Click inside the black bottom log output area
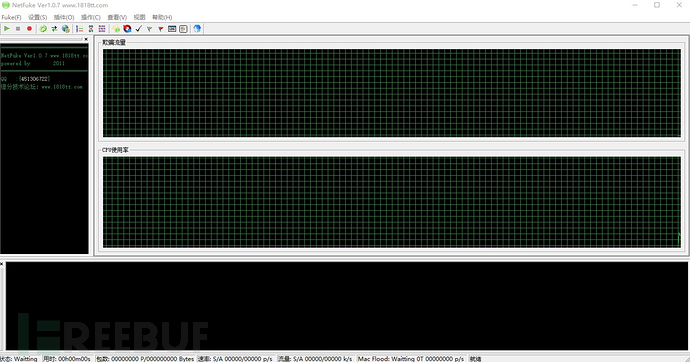Screen dimensions: 690x362 [347, 306]
